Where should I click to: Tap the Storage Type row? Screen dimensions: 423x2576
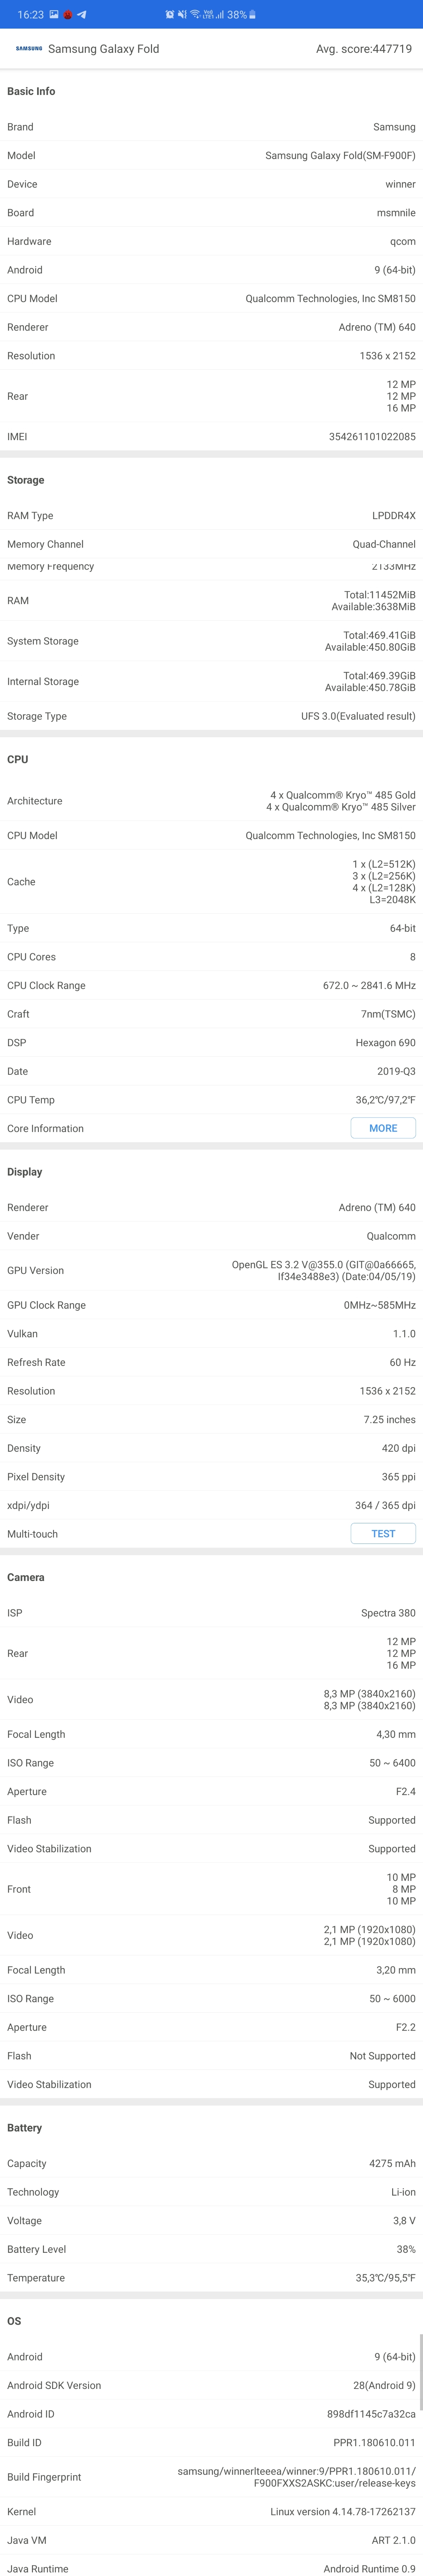(211, 716)
